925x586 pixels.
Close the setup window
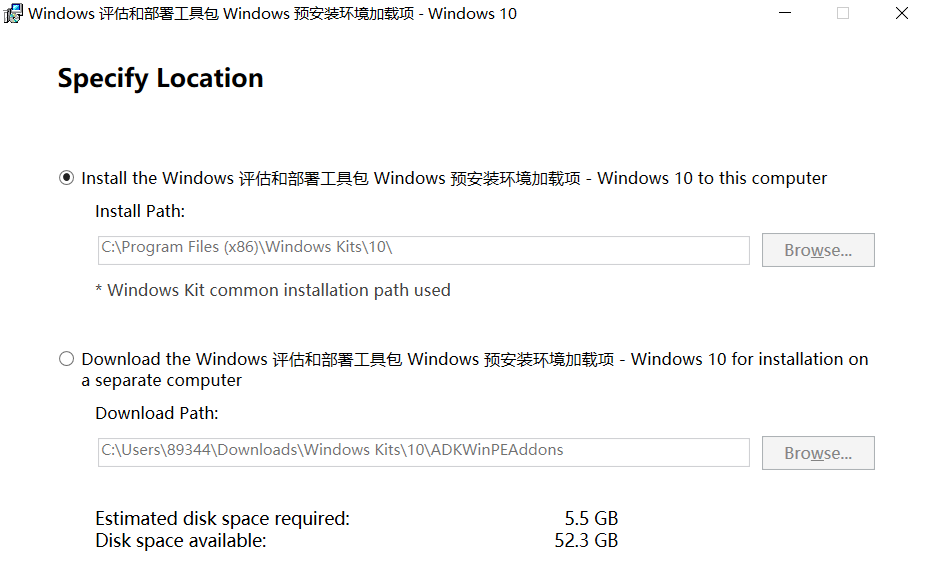point(902,14)
